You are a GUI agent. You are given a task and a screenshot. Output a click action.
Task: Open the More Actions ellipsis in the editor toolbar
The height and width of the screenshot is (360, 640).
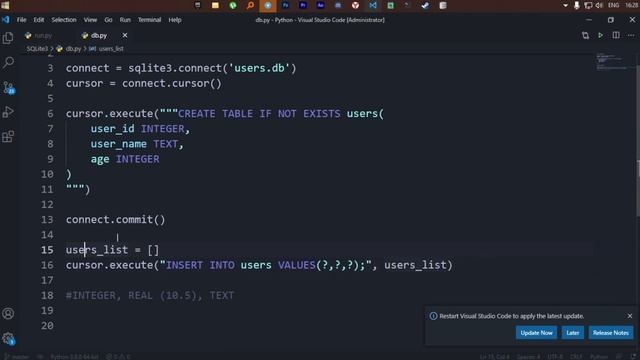(631, 36)
